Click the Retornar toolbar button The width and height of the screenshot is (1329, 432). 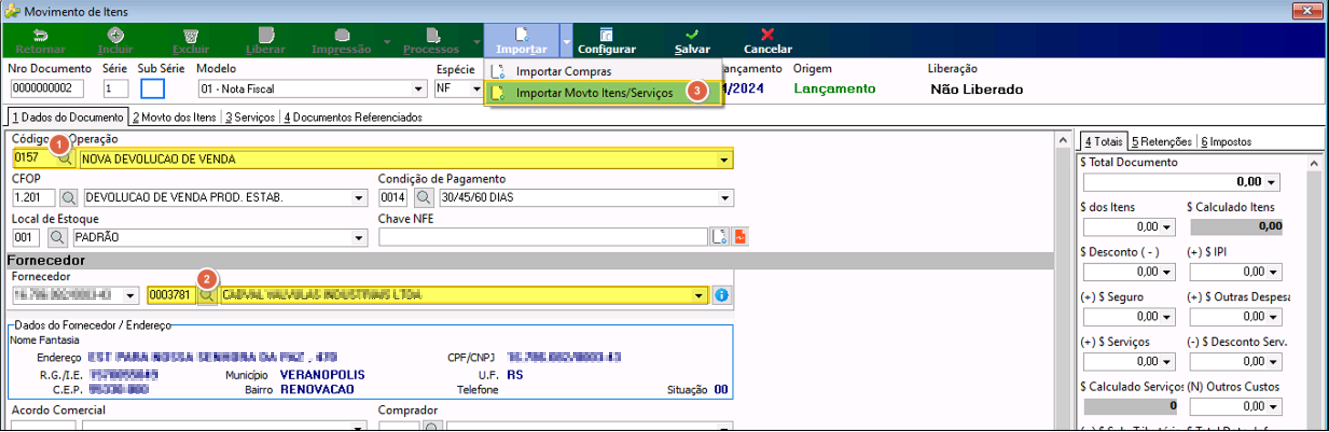41,41
